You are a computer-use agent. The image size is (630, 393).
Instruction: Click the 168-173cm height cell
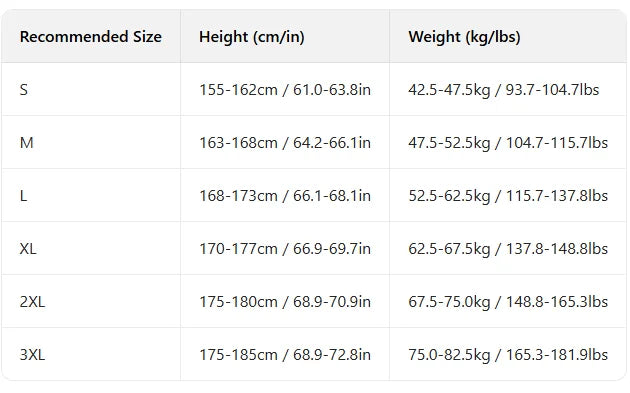(x=285, y=195)
